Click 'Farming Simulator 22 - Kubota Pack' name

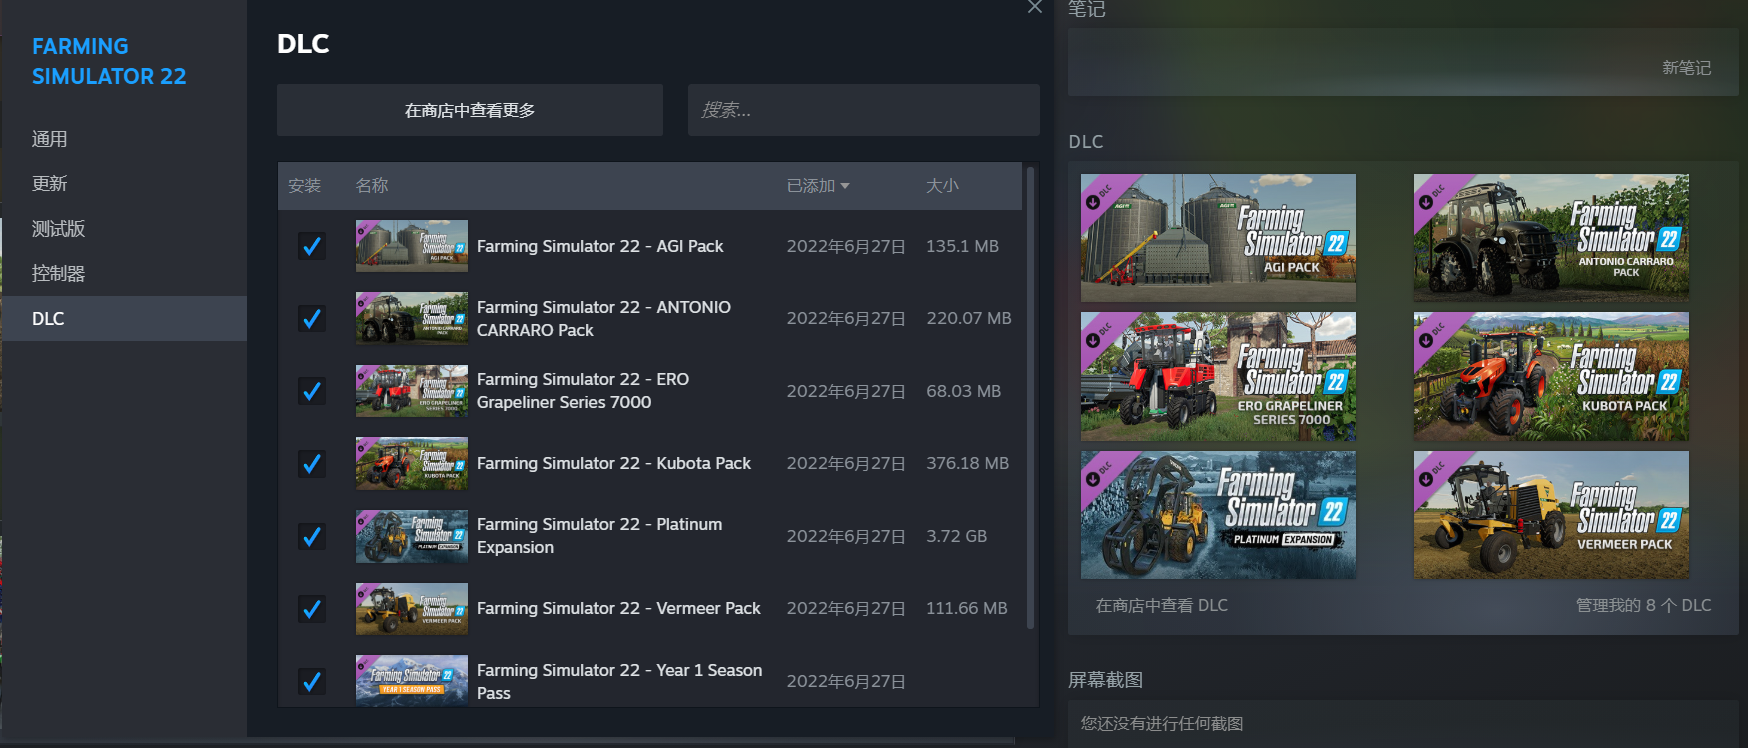pos(614,463)
